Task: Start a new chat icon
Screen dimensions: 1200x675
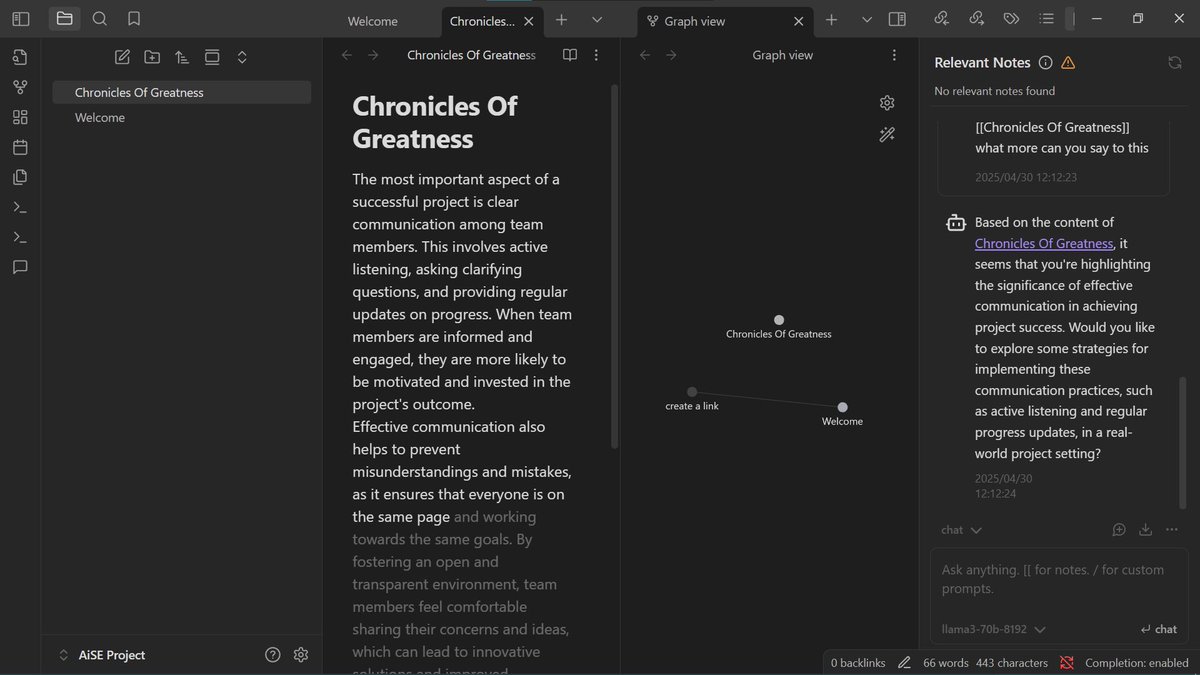Action: [1119, 530]
